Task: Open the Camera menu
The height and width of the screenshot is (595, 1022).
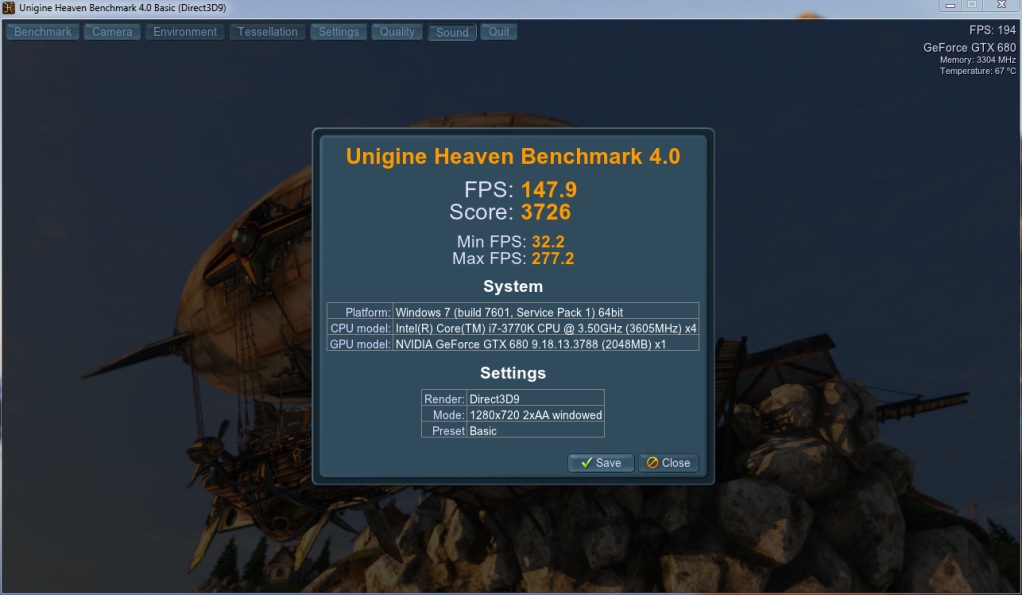Action: click(112, 32)
